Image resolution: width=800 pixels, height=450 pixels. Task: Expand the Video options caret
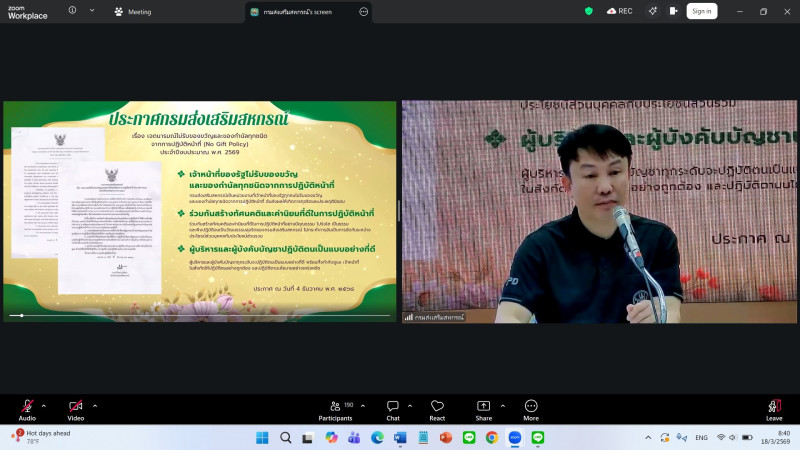[x=95, y=405]
